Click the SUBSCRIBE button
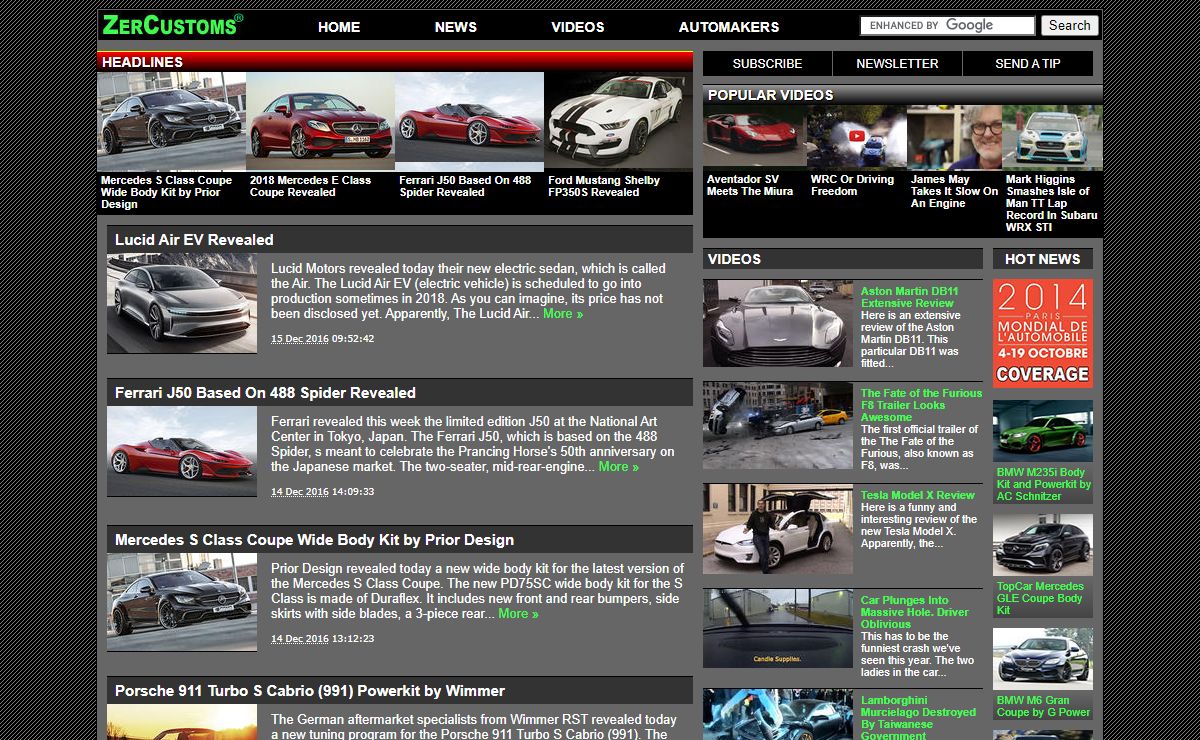This screenshot has height=740, width=1200. point(767,64)
